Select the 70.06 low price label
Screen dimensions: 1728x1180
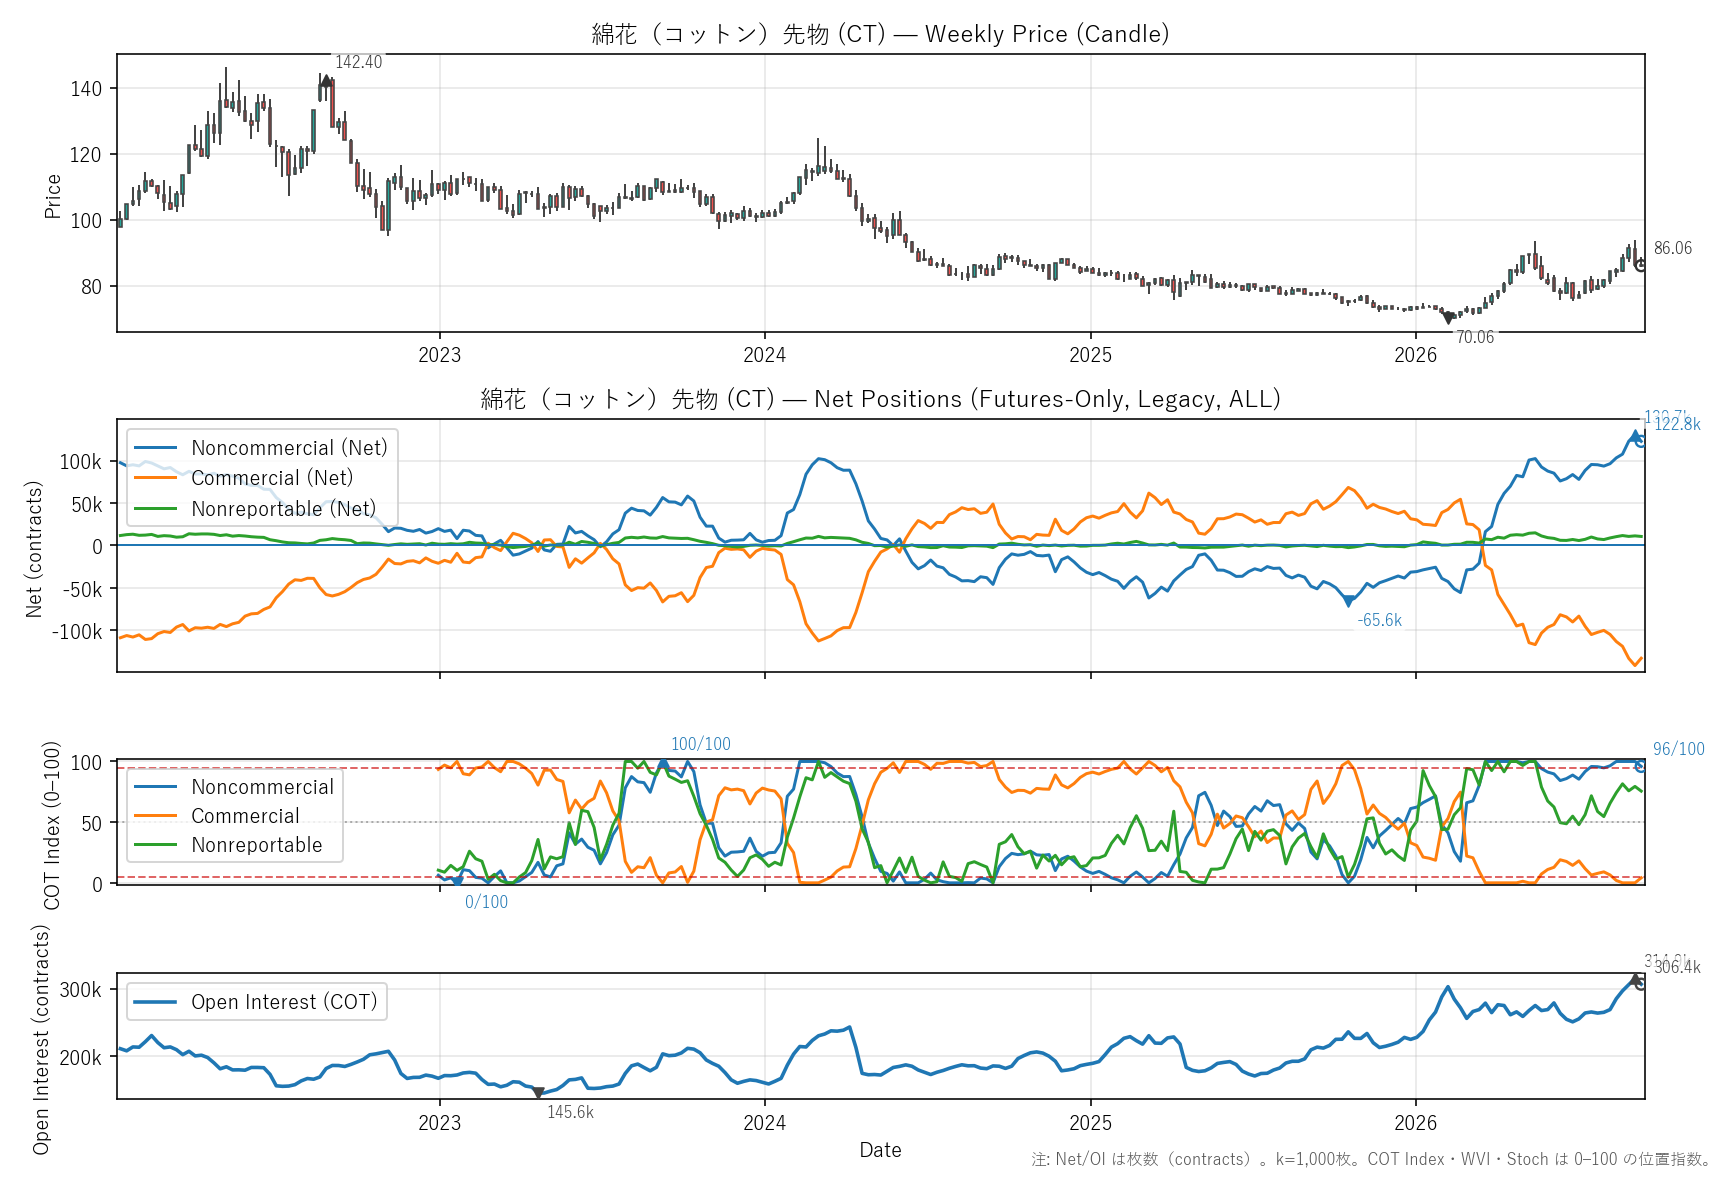coord(1475,337)
